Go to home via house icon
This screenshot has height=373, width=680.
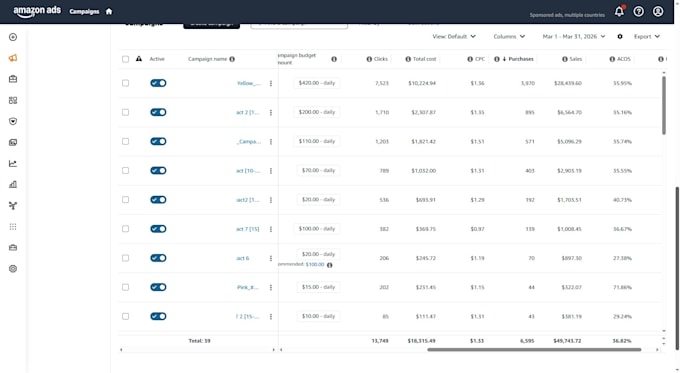[x=109, y=11]
